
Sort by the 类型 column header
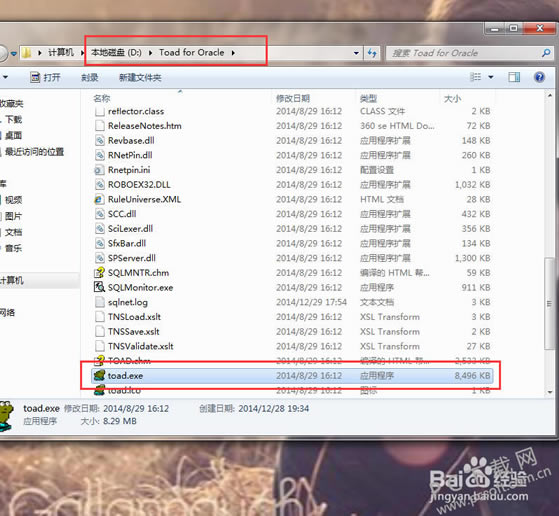368,98
